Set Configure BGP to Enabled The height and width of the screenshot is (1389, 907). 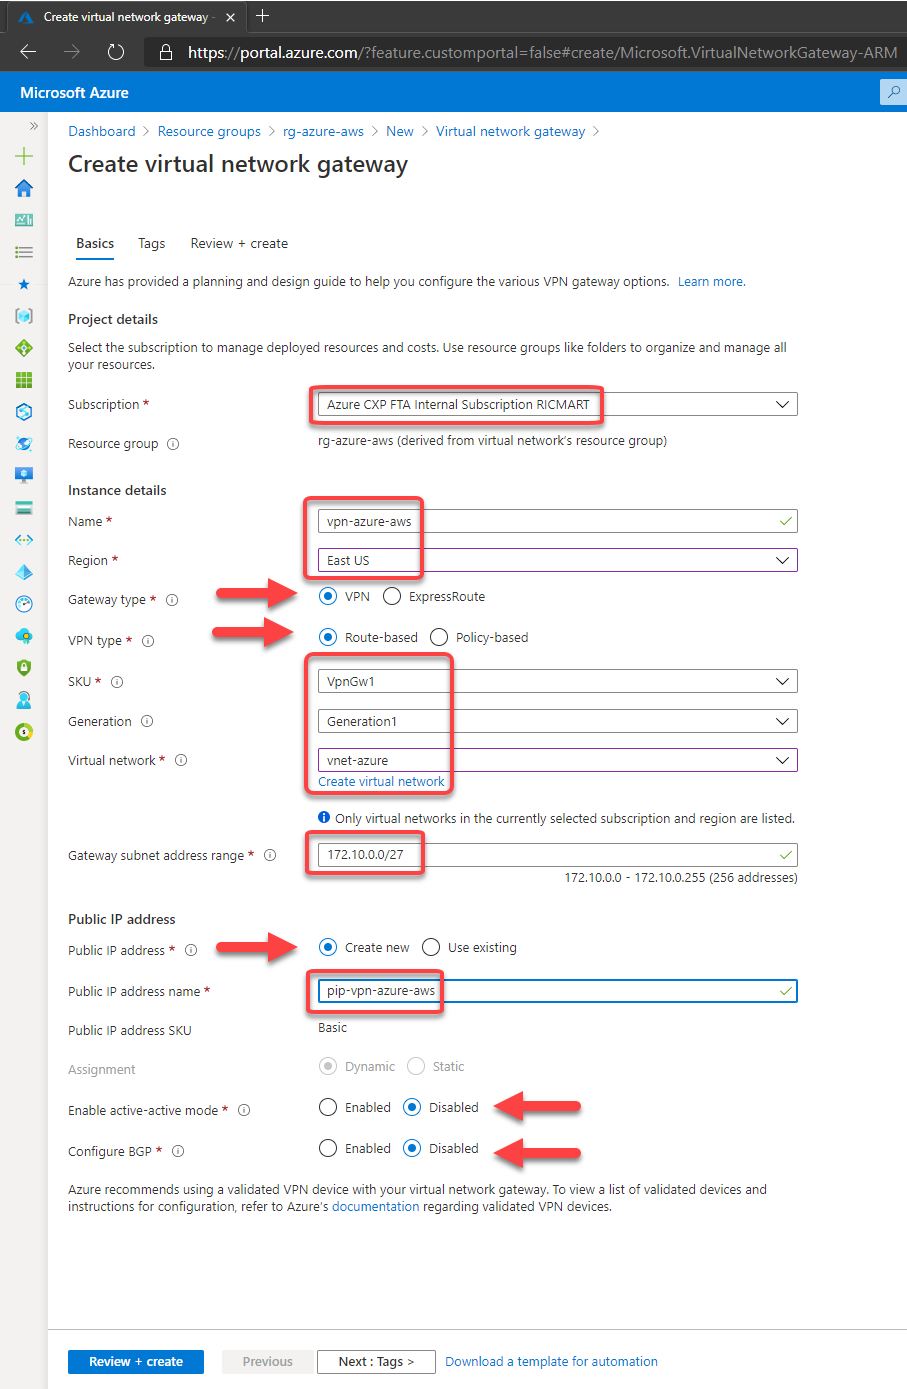328,1148
